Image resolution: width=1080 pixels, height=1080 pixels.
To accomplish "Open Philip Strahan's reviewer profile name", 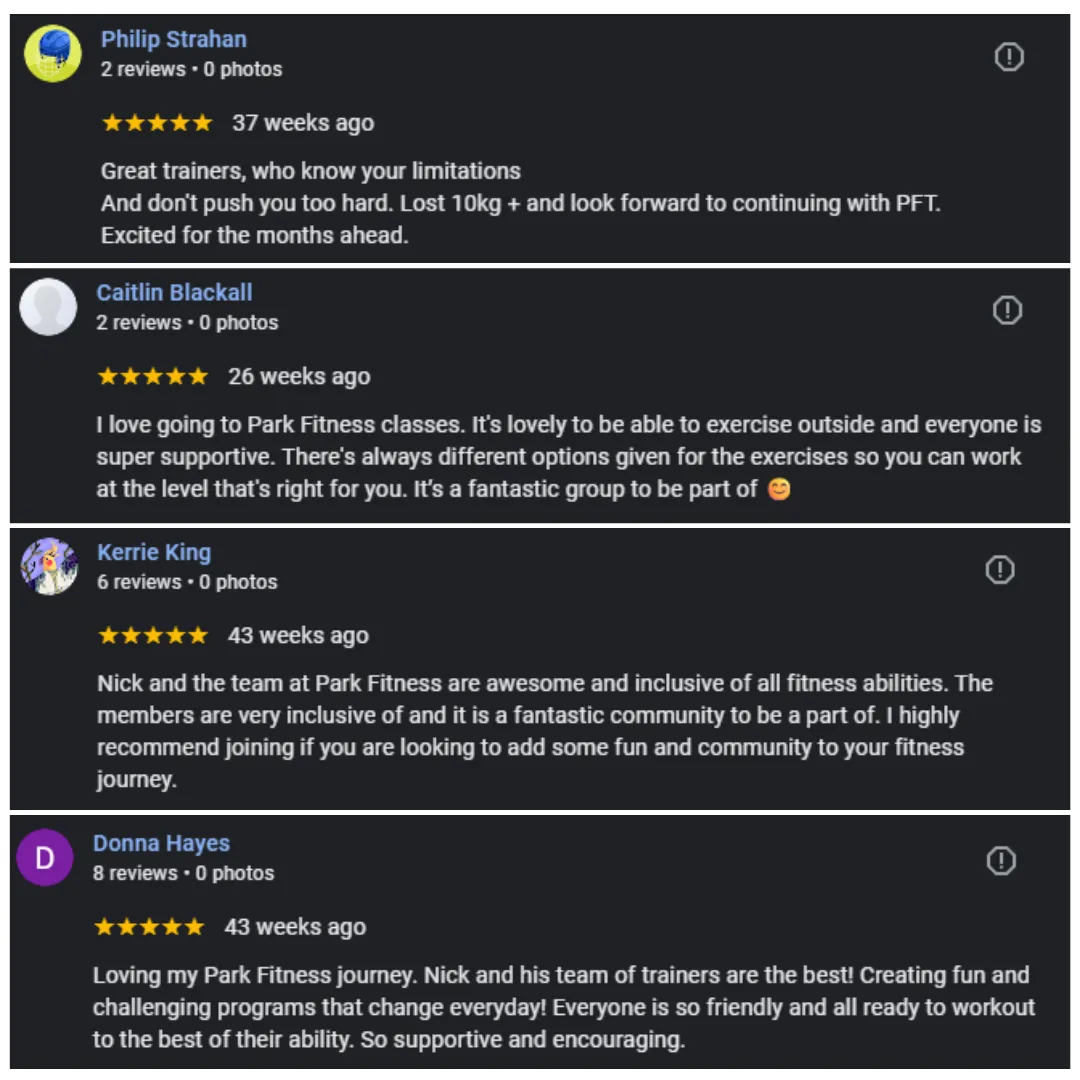I will coord(173,39).
